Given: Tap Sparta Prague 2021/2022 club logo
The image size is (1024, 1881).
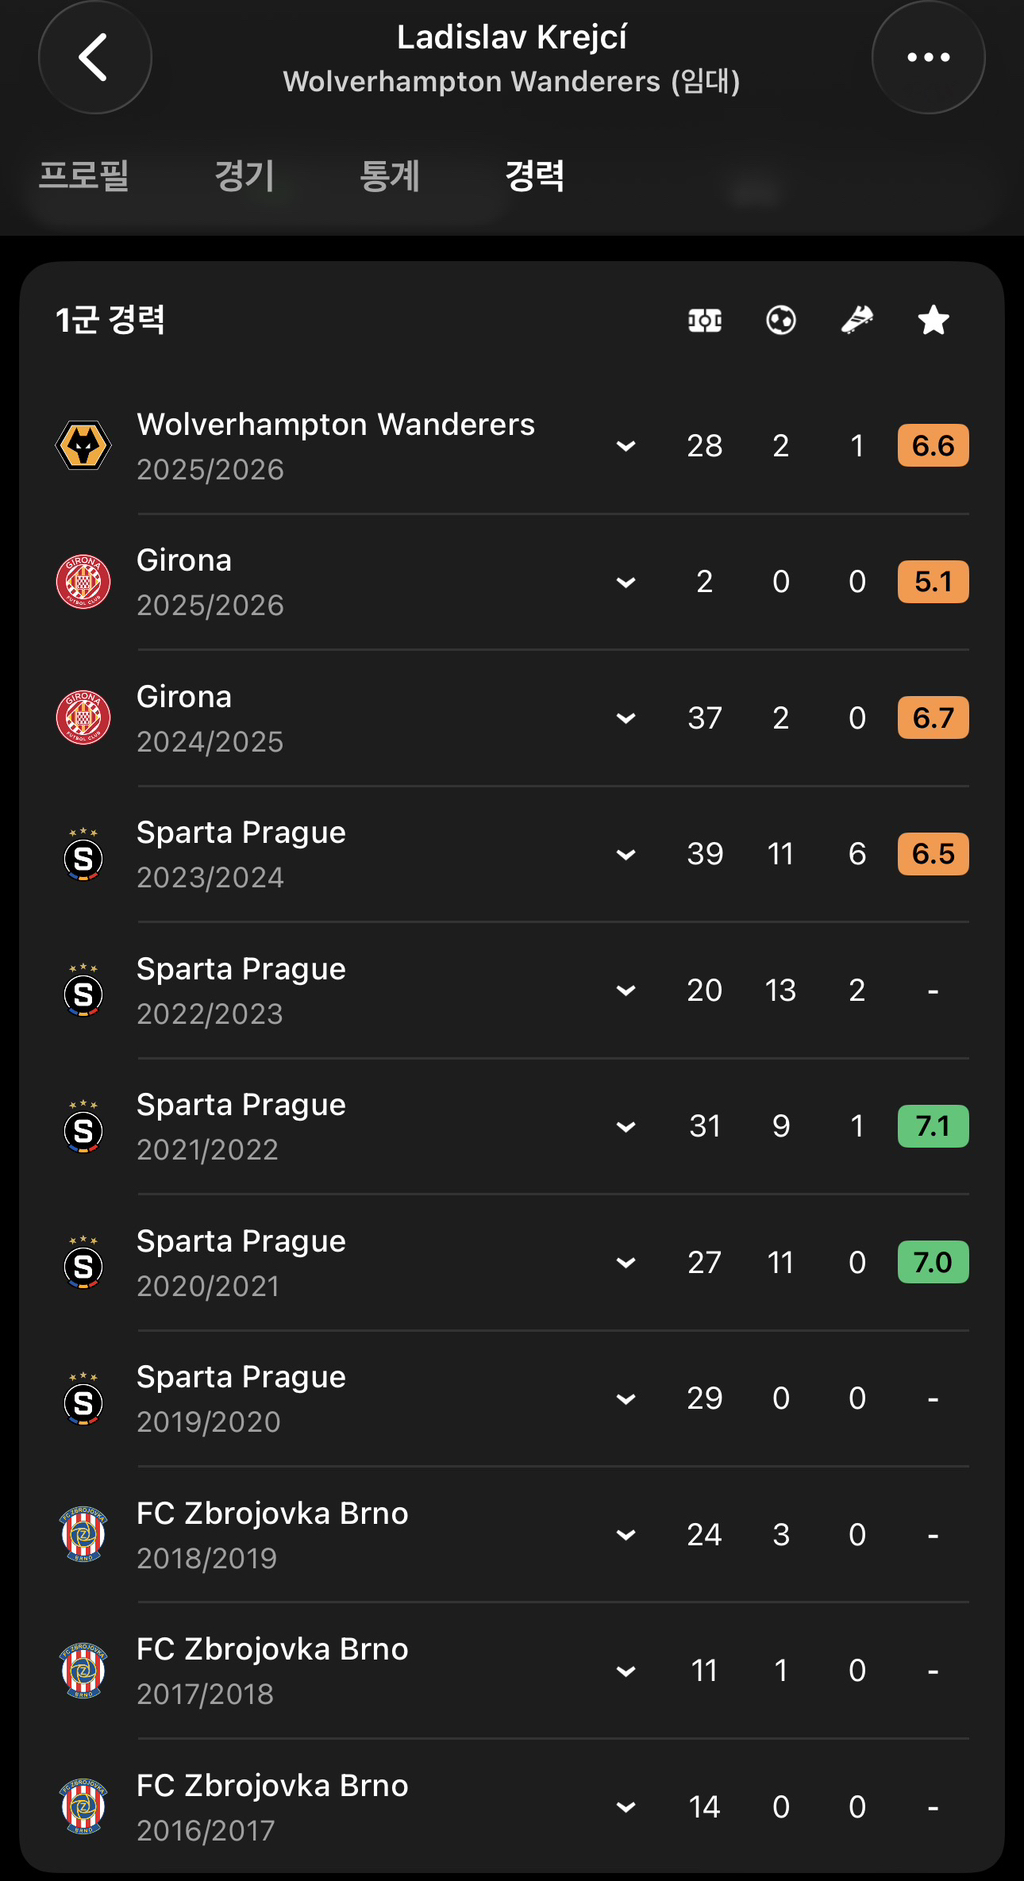Looking at the screenshot, I should point(83,1127).
